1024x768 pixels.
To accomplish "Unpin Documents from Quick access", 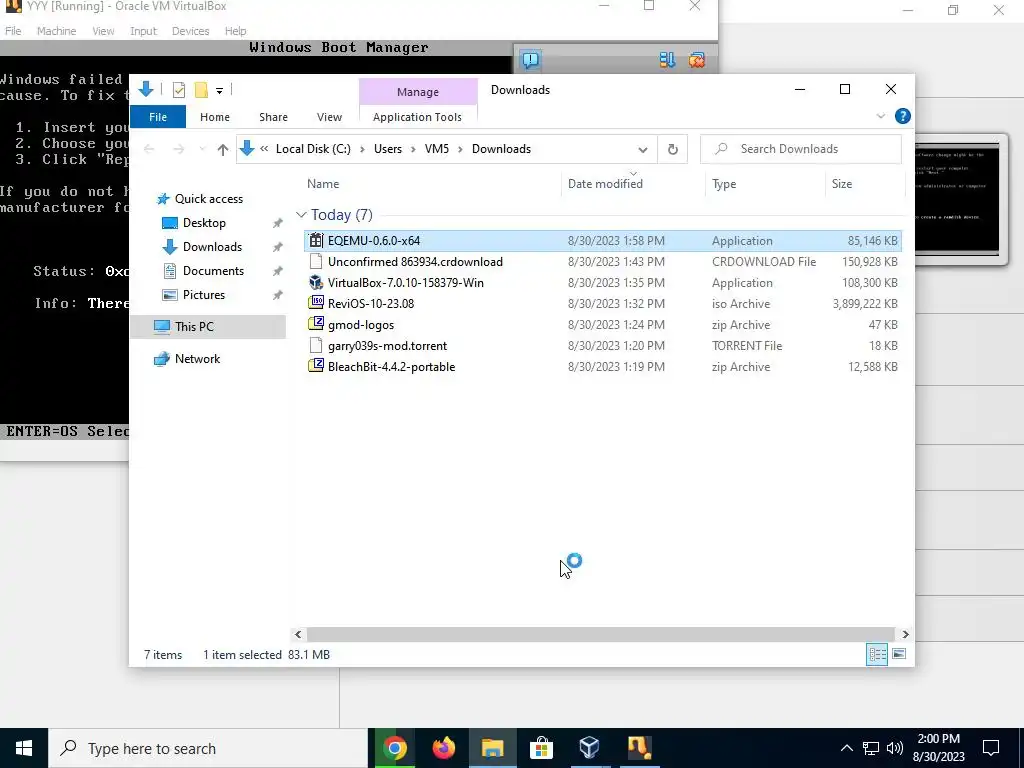I will (x=278, y=271).
